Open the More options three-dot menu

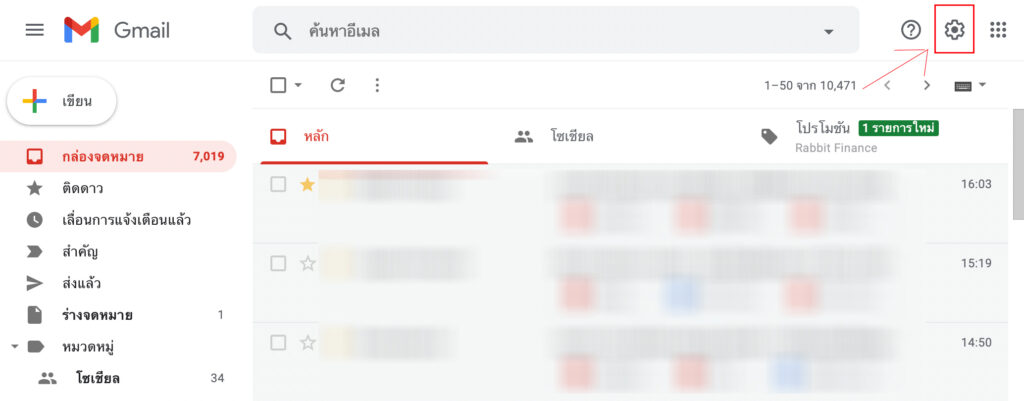point(376,85)
